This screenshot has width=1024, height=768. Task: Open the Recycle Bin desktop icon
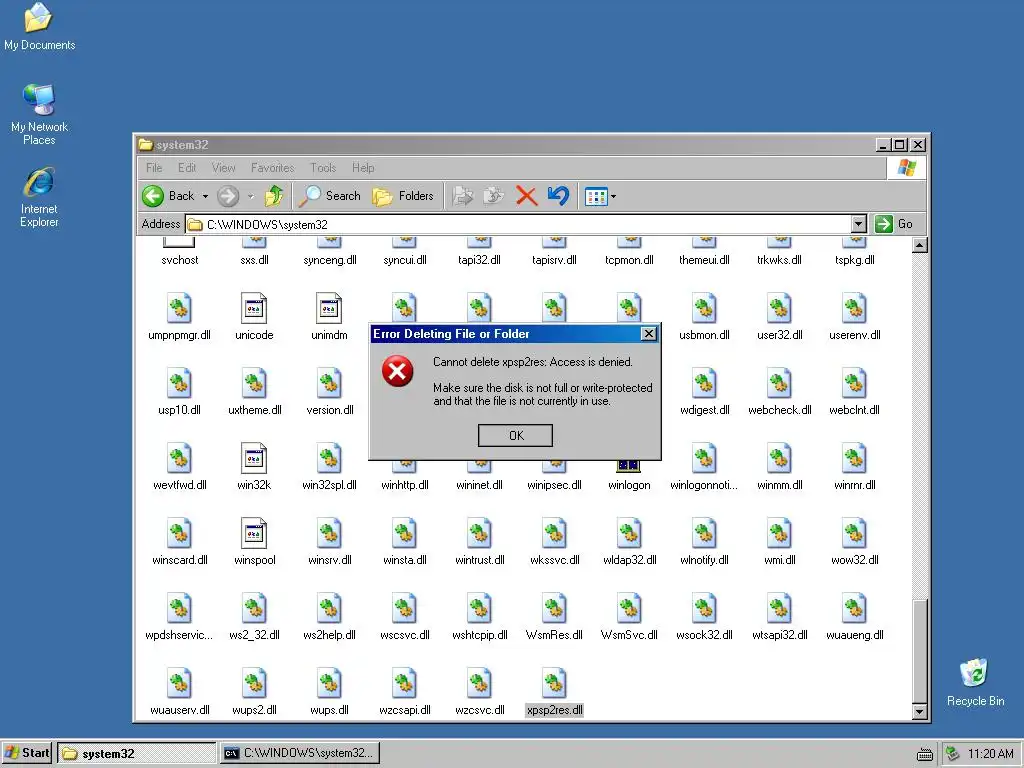(975, 682)
